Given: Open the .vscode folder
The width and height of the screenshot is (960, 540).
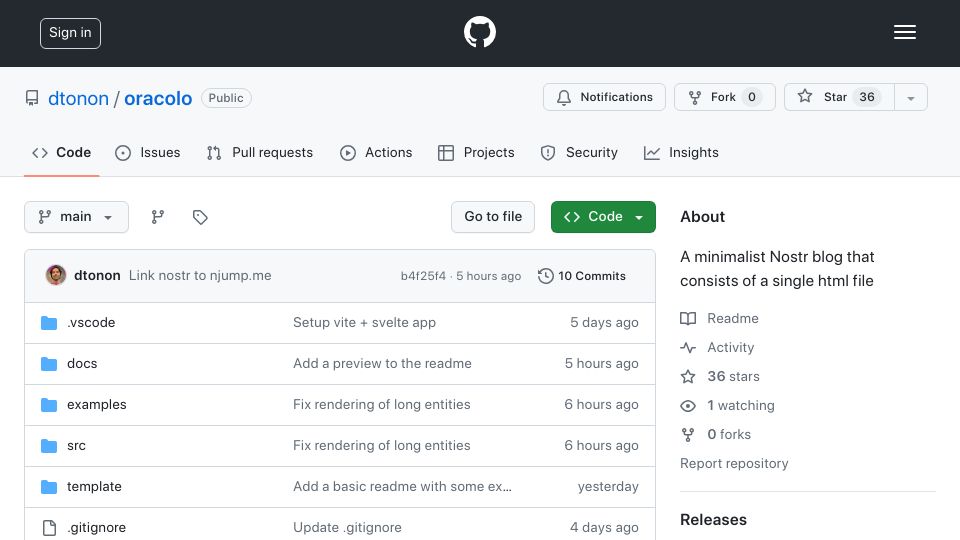Looking at the screenshot, I should [x=91, y=323].
